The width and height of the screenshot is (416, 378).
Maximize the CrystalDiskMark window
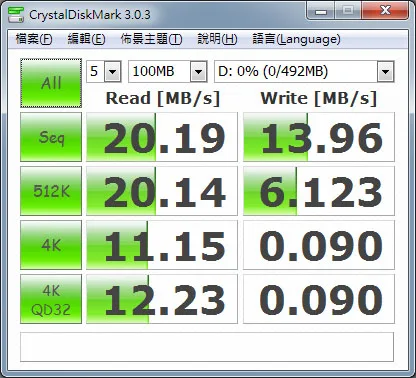tap(348, 11)
